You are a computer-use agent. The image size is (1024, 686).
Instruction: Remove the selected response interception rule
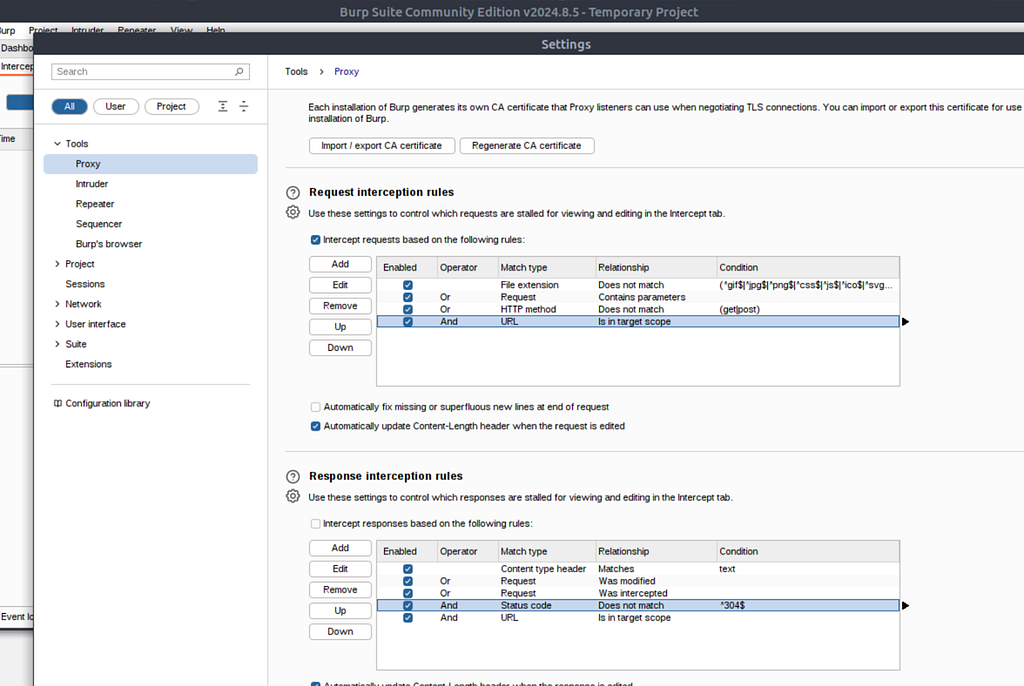pos(340,590)
